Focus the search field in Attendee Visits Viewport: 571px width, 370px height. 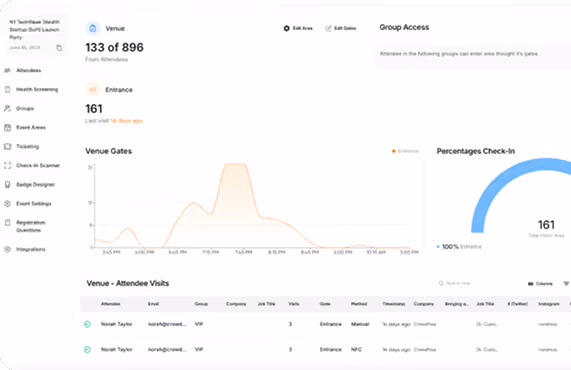(459, 283)
